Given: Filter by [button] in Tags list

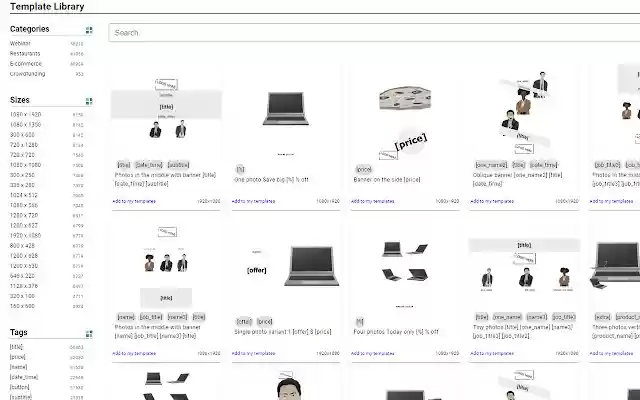Looking at the screenshot, I should 20,387.
